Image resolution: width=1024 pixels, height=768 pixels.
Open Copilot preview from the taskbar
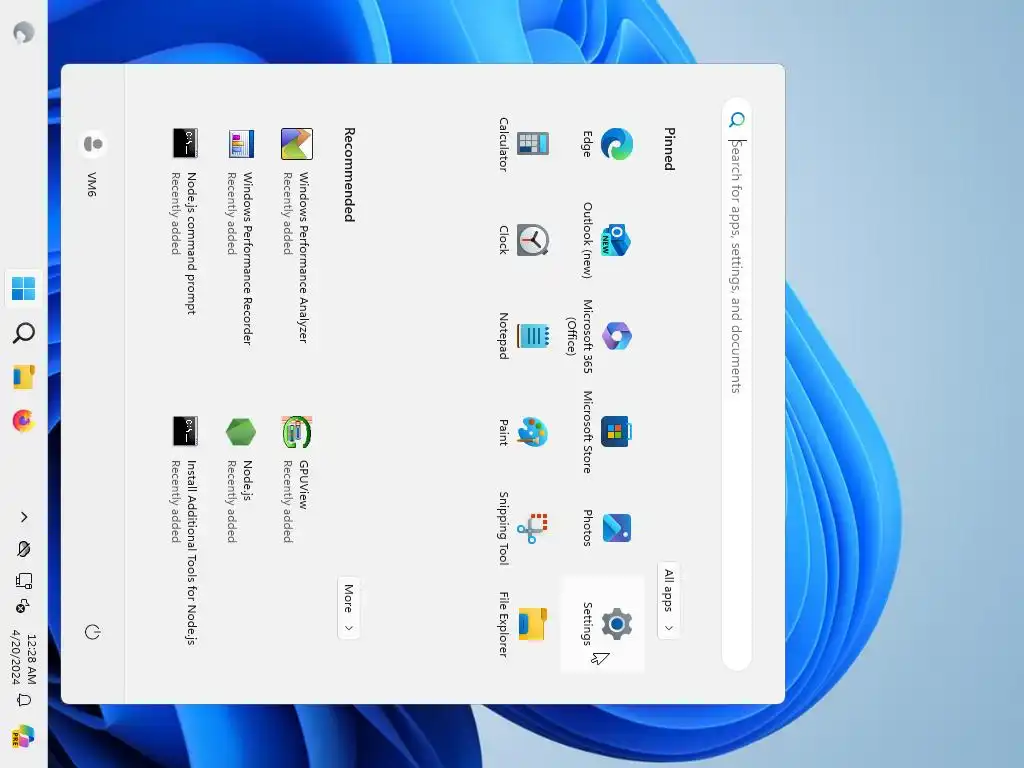point(24,736)
